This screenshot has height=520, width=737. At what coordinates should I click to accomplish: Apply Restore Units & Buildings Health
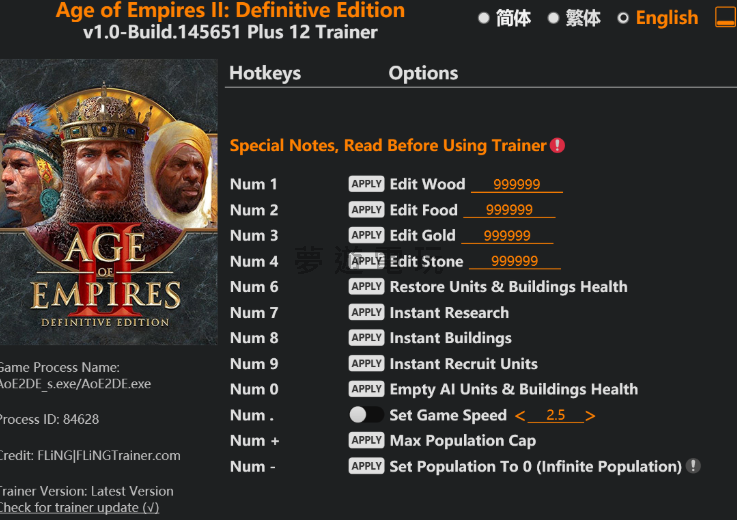point(366,286)
